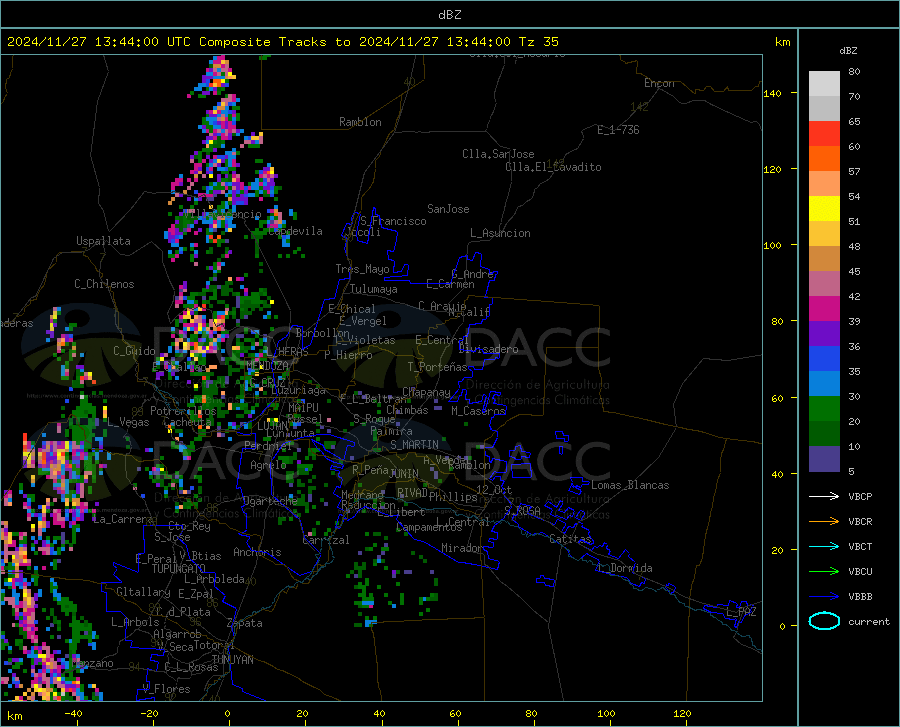
Task: Click the green VBCU arrow legend icon
Action: pos(824,572)
